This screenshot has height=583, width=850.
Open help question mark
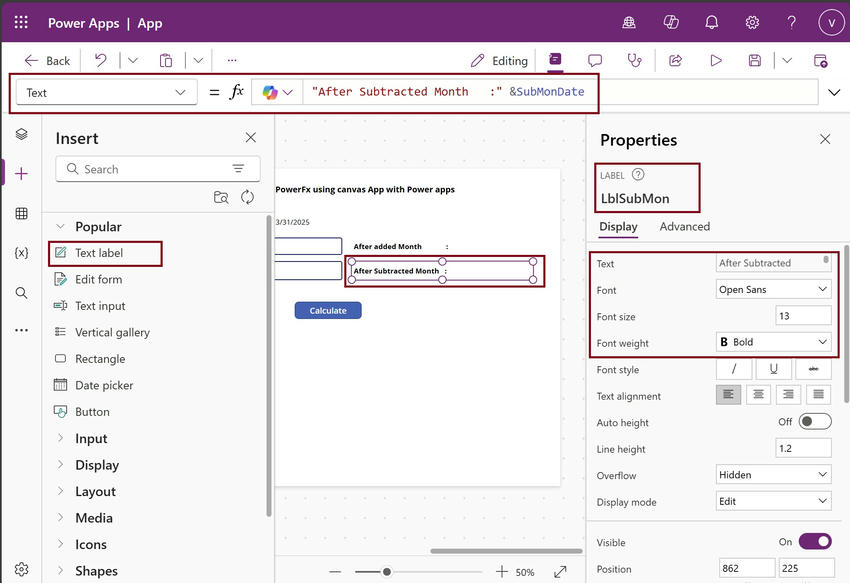point(791,22)
